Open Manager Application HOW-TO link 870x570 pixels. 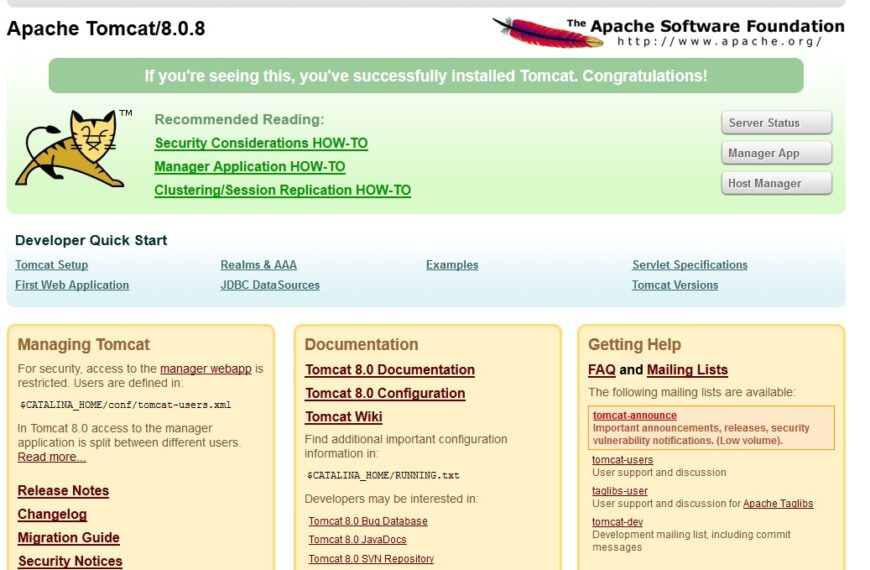point(250,167)
